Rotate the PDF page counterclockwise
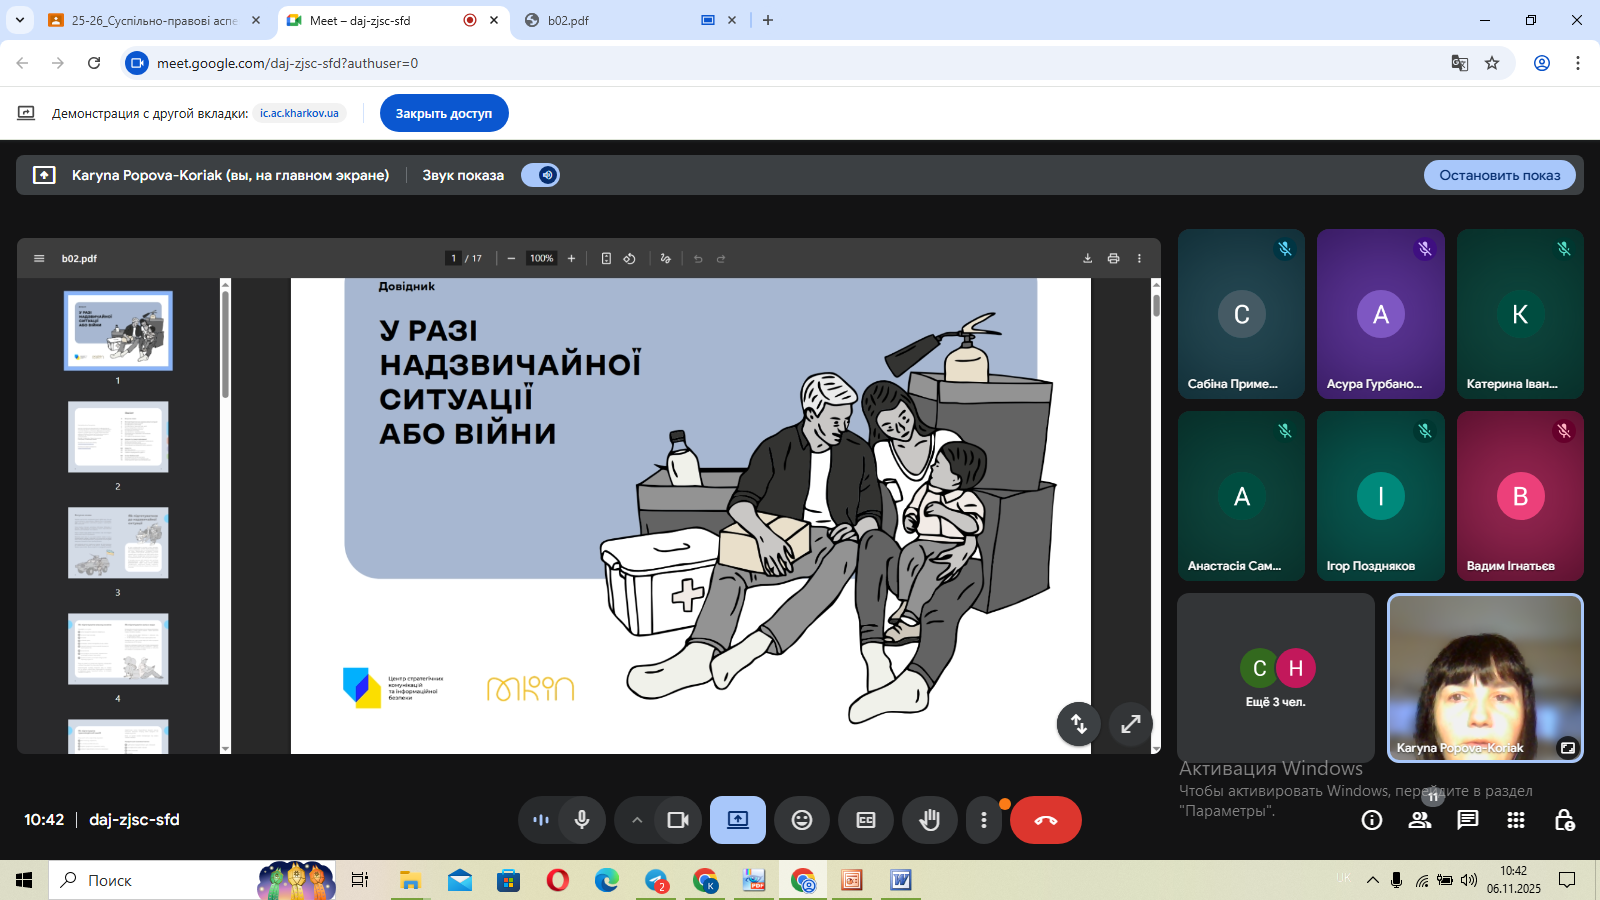Screen dimensions: 1600x900 click(x=629, y=258)
